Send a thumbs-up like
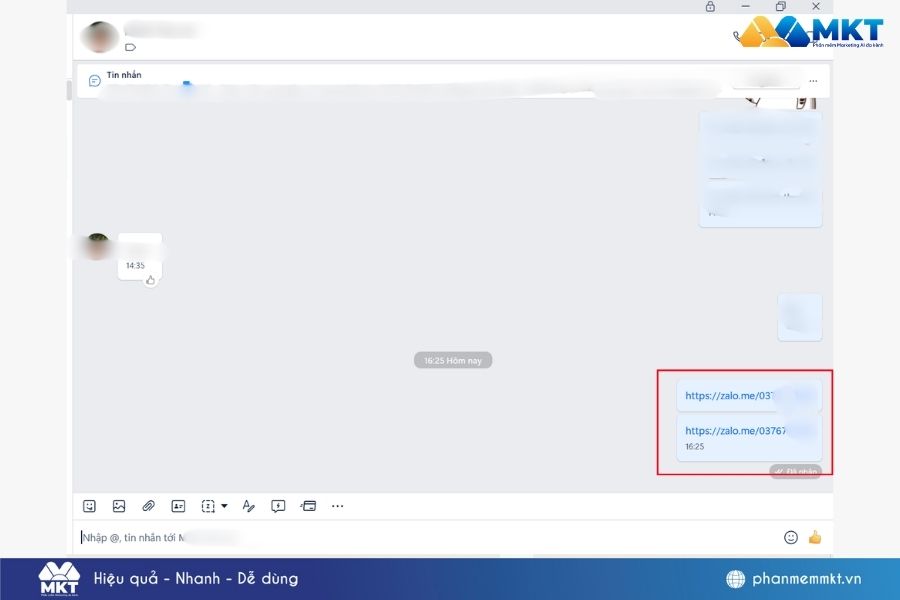 click(x=815, y=537)
